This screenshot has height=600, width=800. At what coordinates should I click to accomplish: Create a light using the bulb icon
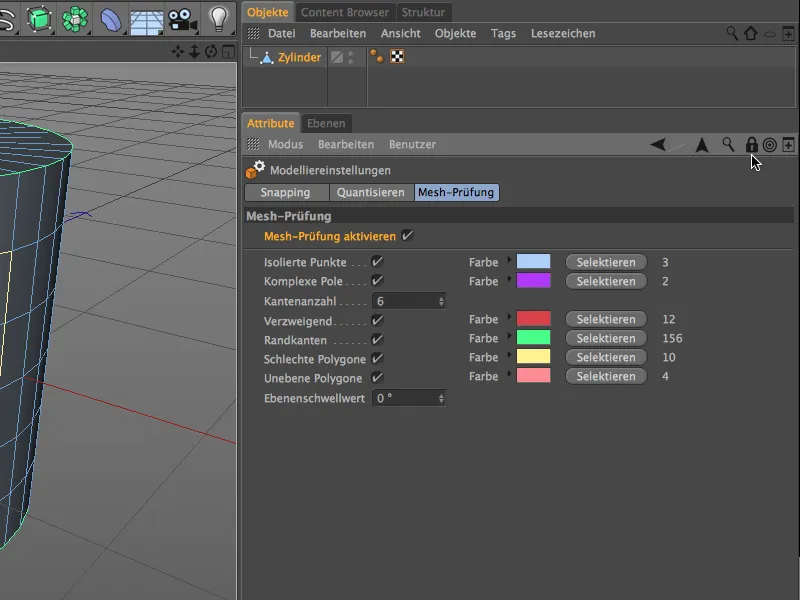tap(219, 18)
